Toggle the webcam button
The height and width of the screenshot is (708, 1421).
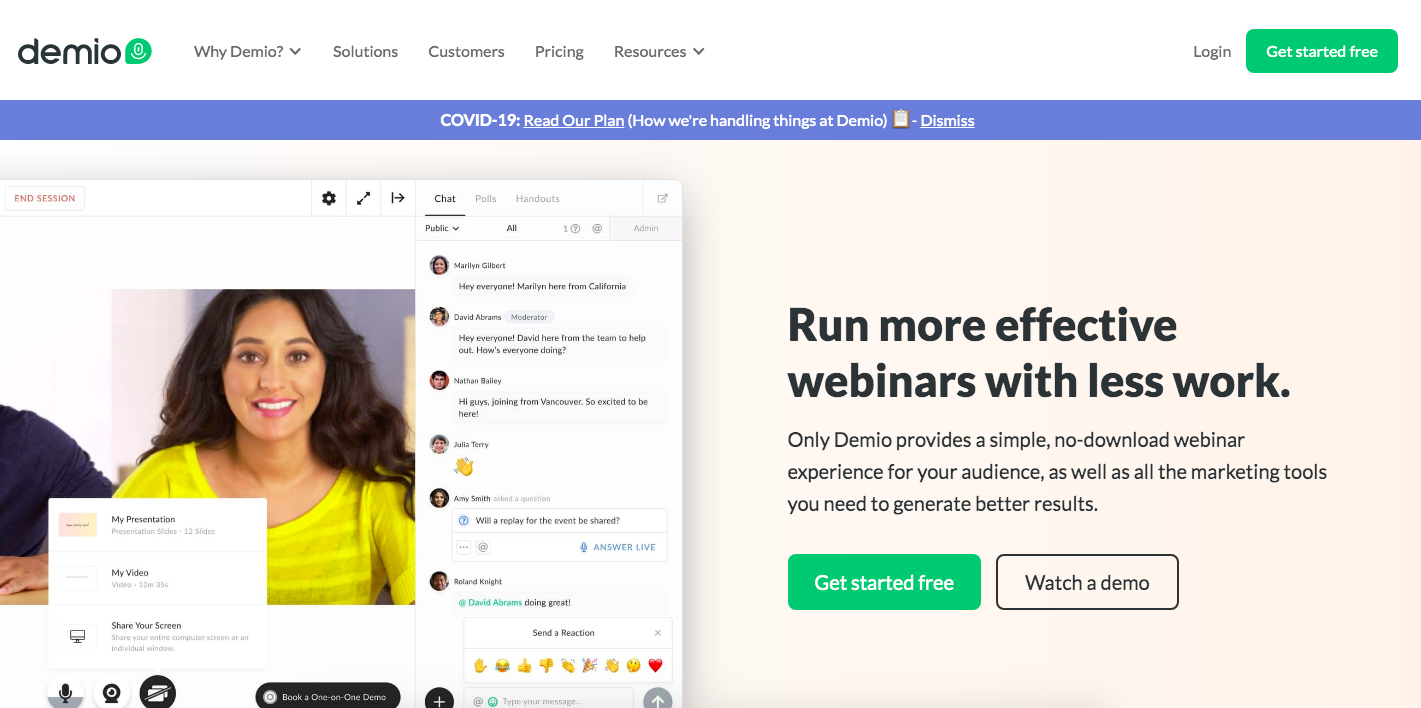pos(112,694)
